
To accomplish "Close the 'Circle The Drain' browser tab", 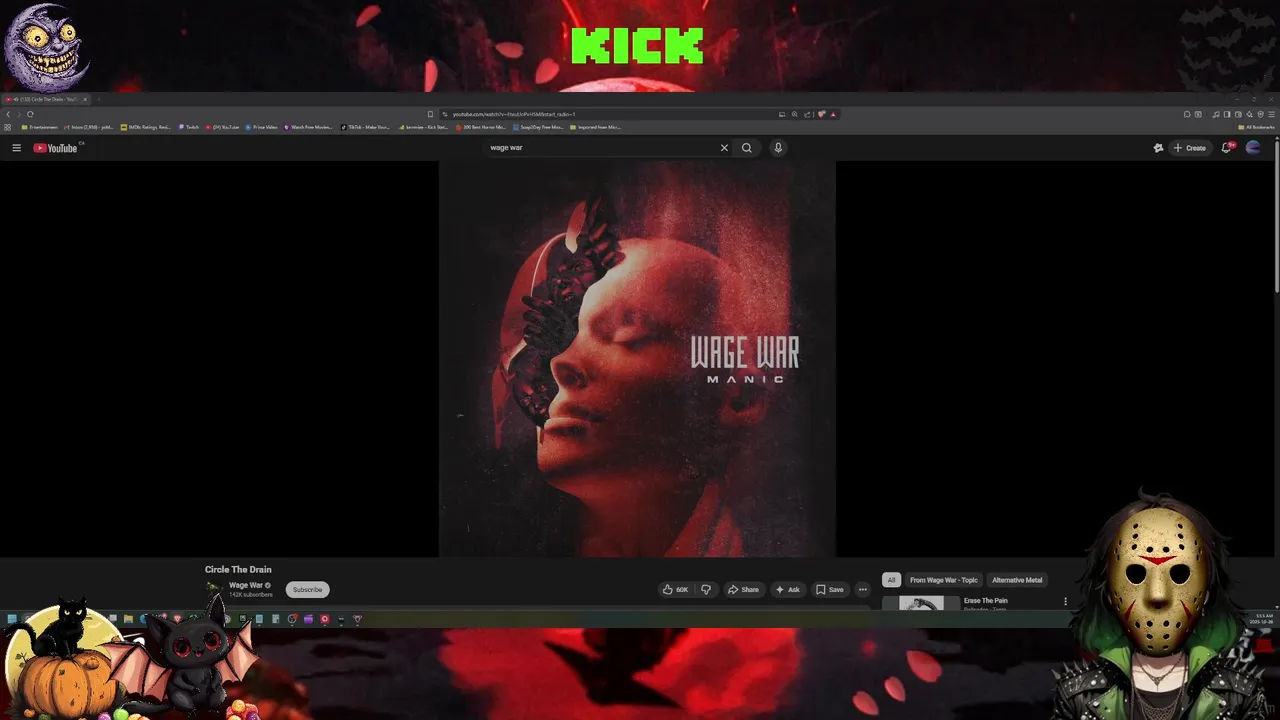I will click(x=85, y=99).
